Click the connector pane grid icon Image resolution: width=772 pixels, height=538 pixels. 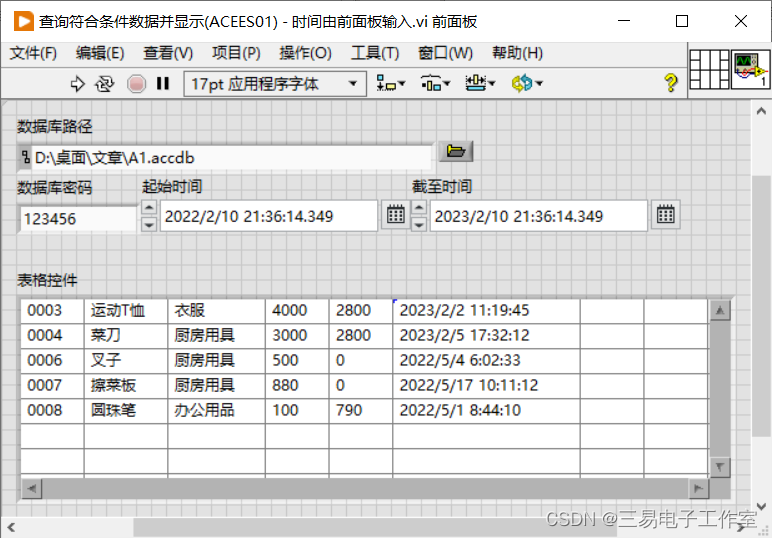click(x=709, y=69)
